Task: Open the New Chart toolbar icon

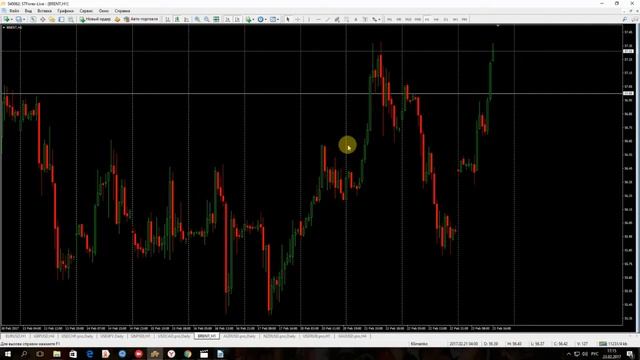Action: (6, 19)
